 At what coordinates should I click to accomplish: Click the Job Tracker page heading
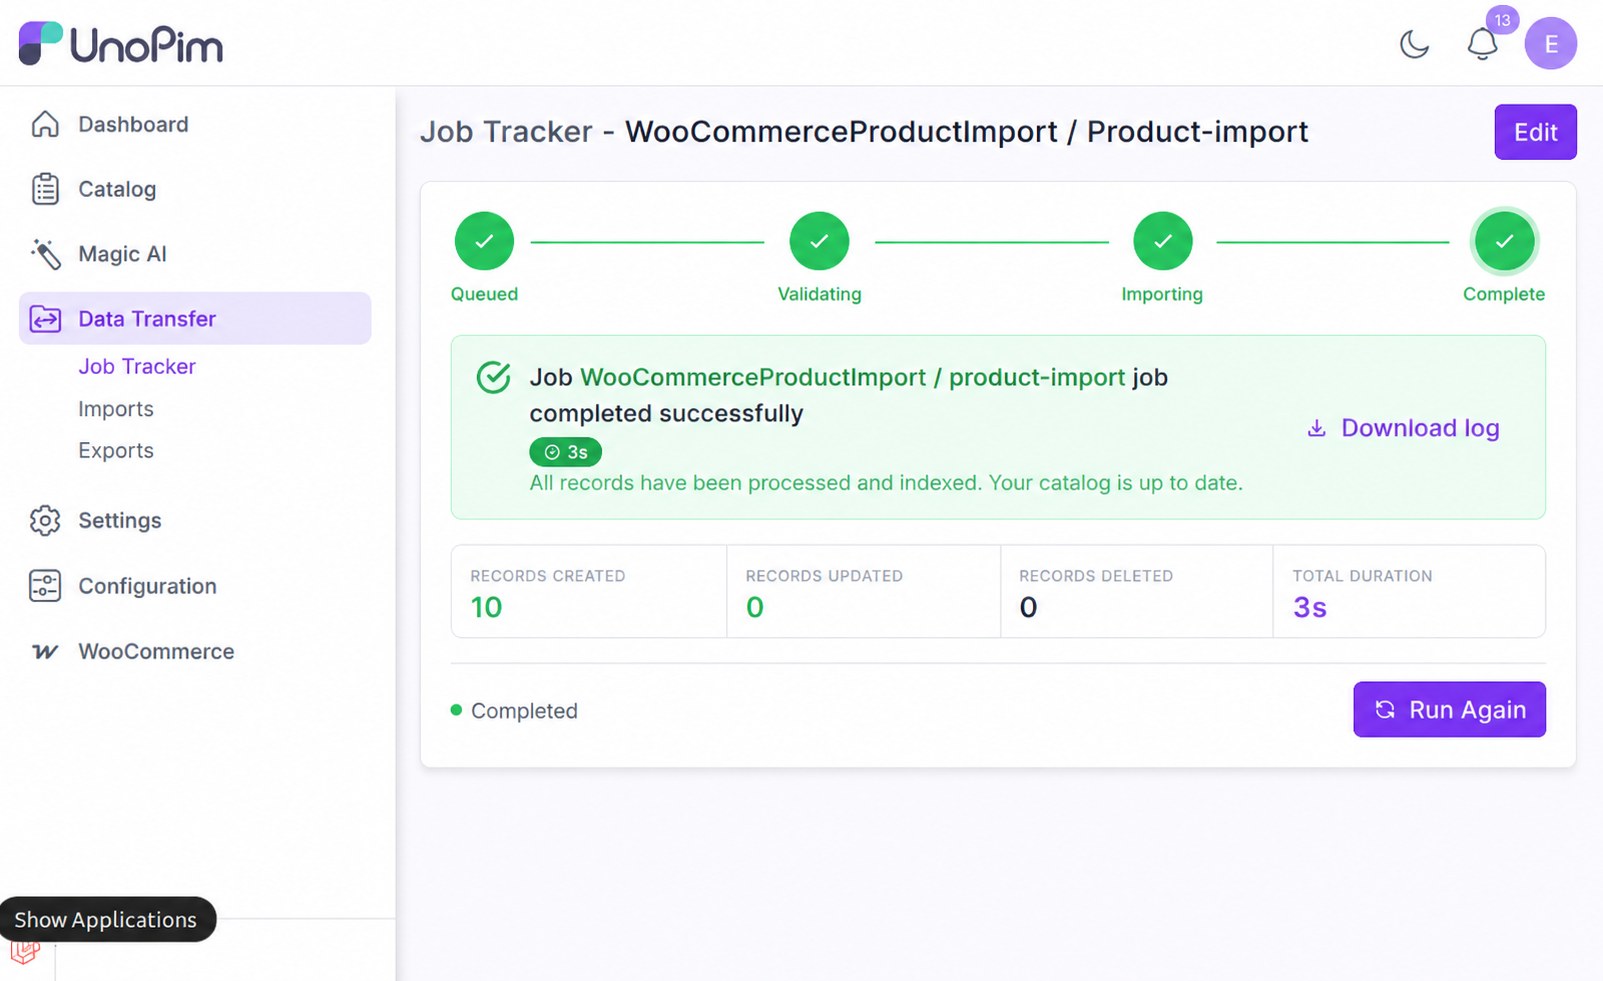(864, 131)
